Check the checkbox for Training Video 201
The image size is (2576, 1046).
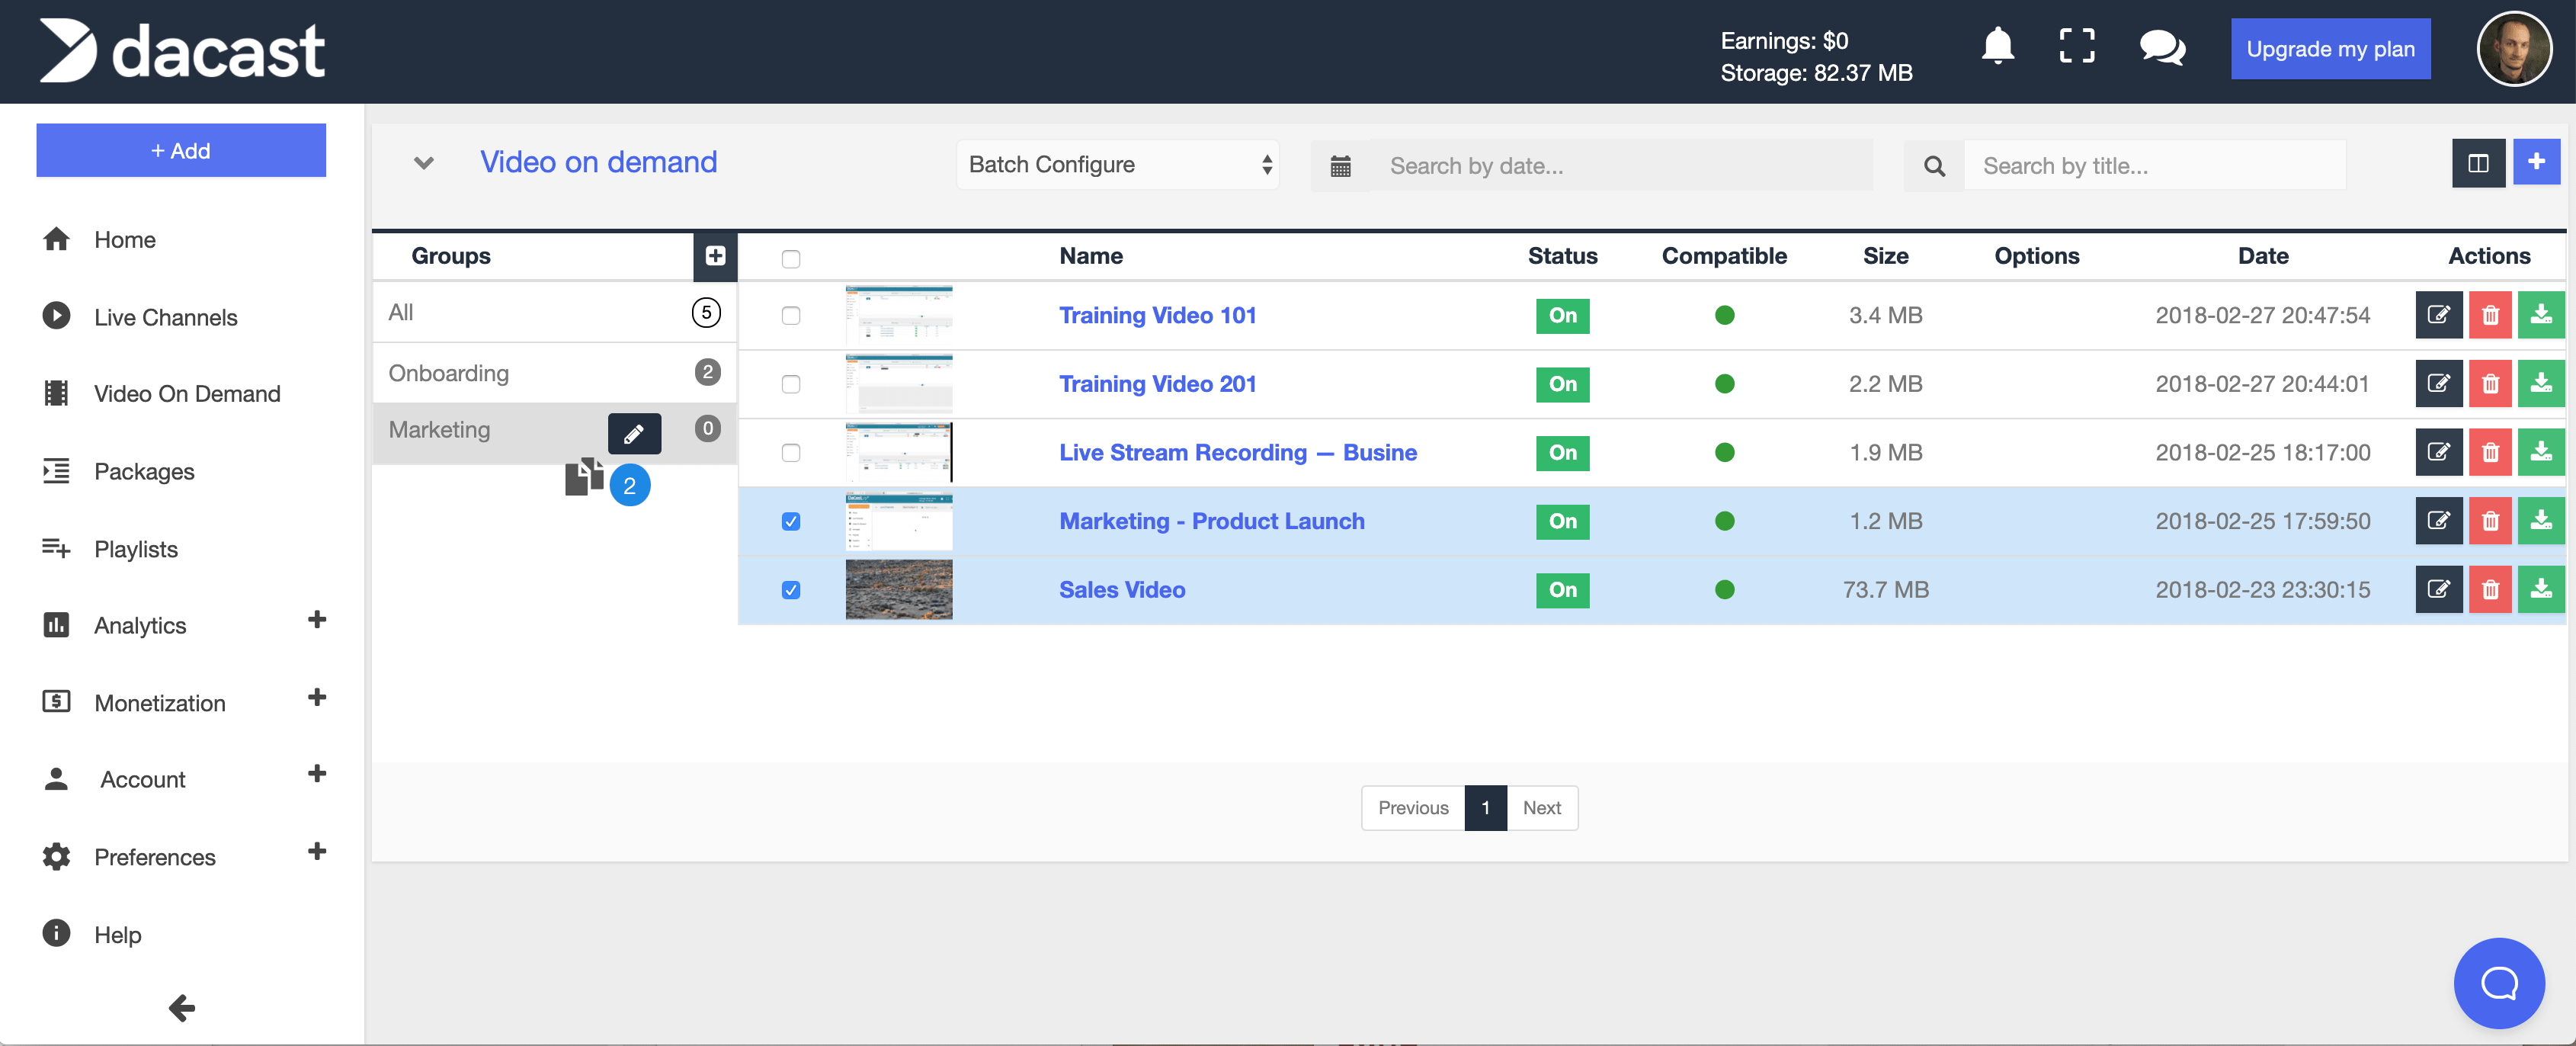click(x=790, y=383)
